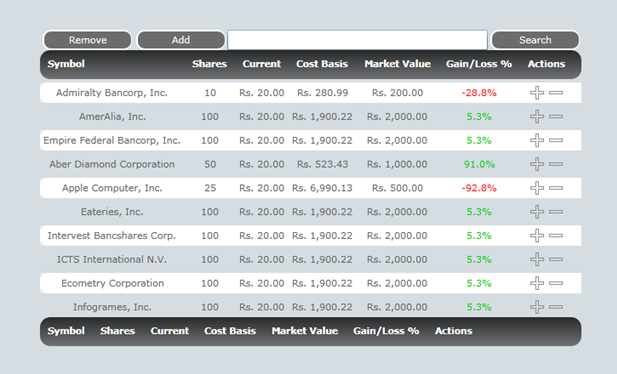Click the Search button
This screenshot has height=374, width=617.
coord(535,40)
